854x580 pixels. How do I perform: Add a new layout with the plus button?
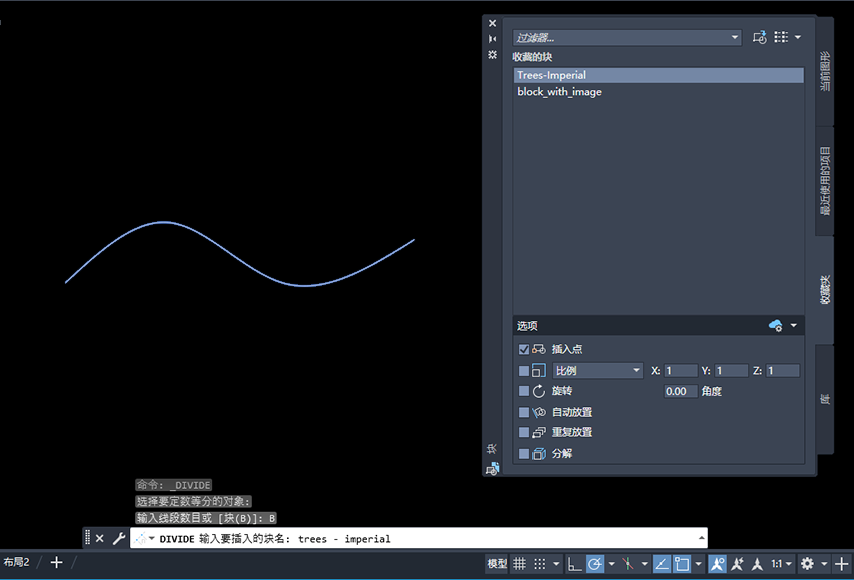(57, 563)
